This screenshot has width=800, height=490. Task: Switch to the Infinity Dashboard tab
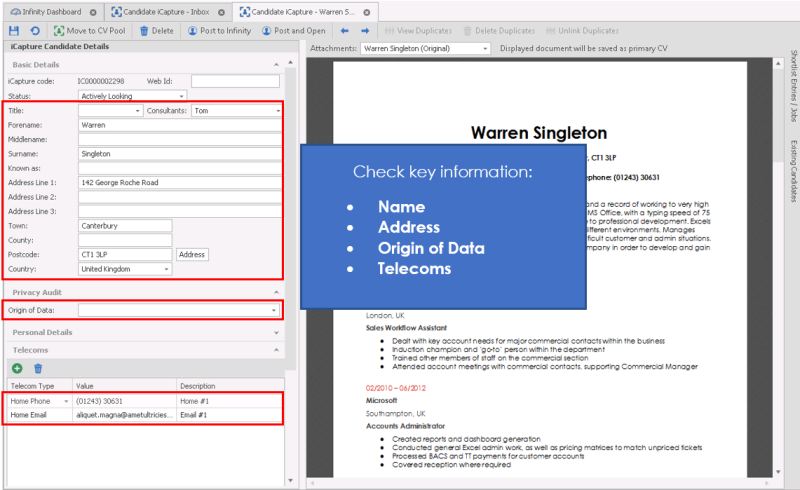click(x=50, y=12)
